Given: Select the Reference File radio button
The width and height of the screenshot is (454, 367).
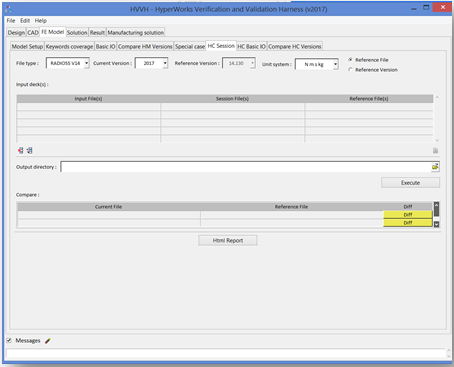Looking at the screenshot, I should pyautogui.click(x=350, y=60).
